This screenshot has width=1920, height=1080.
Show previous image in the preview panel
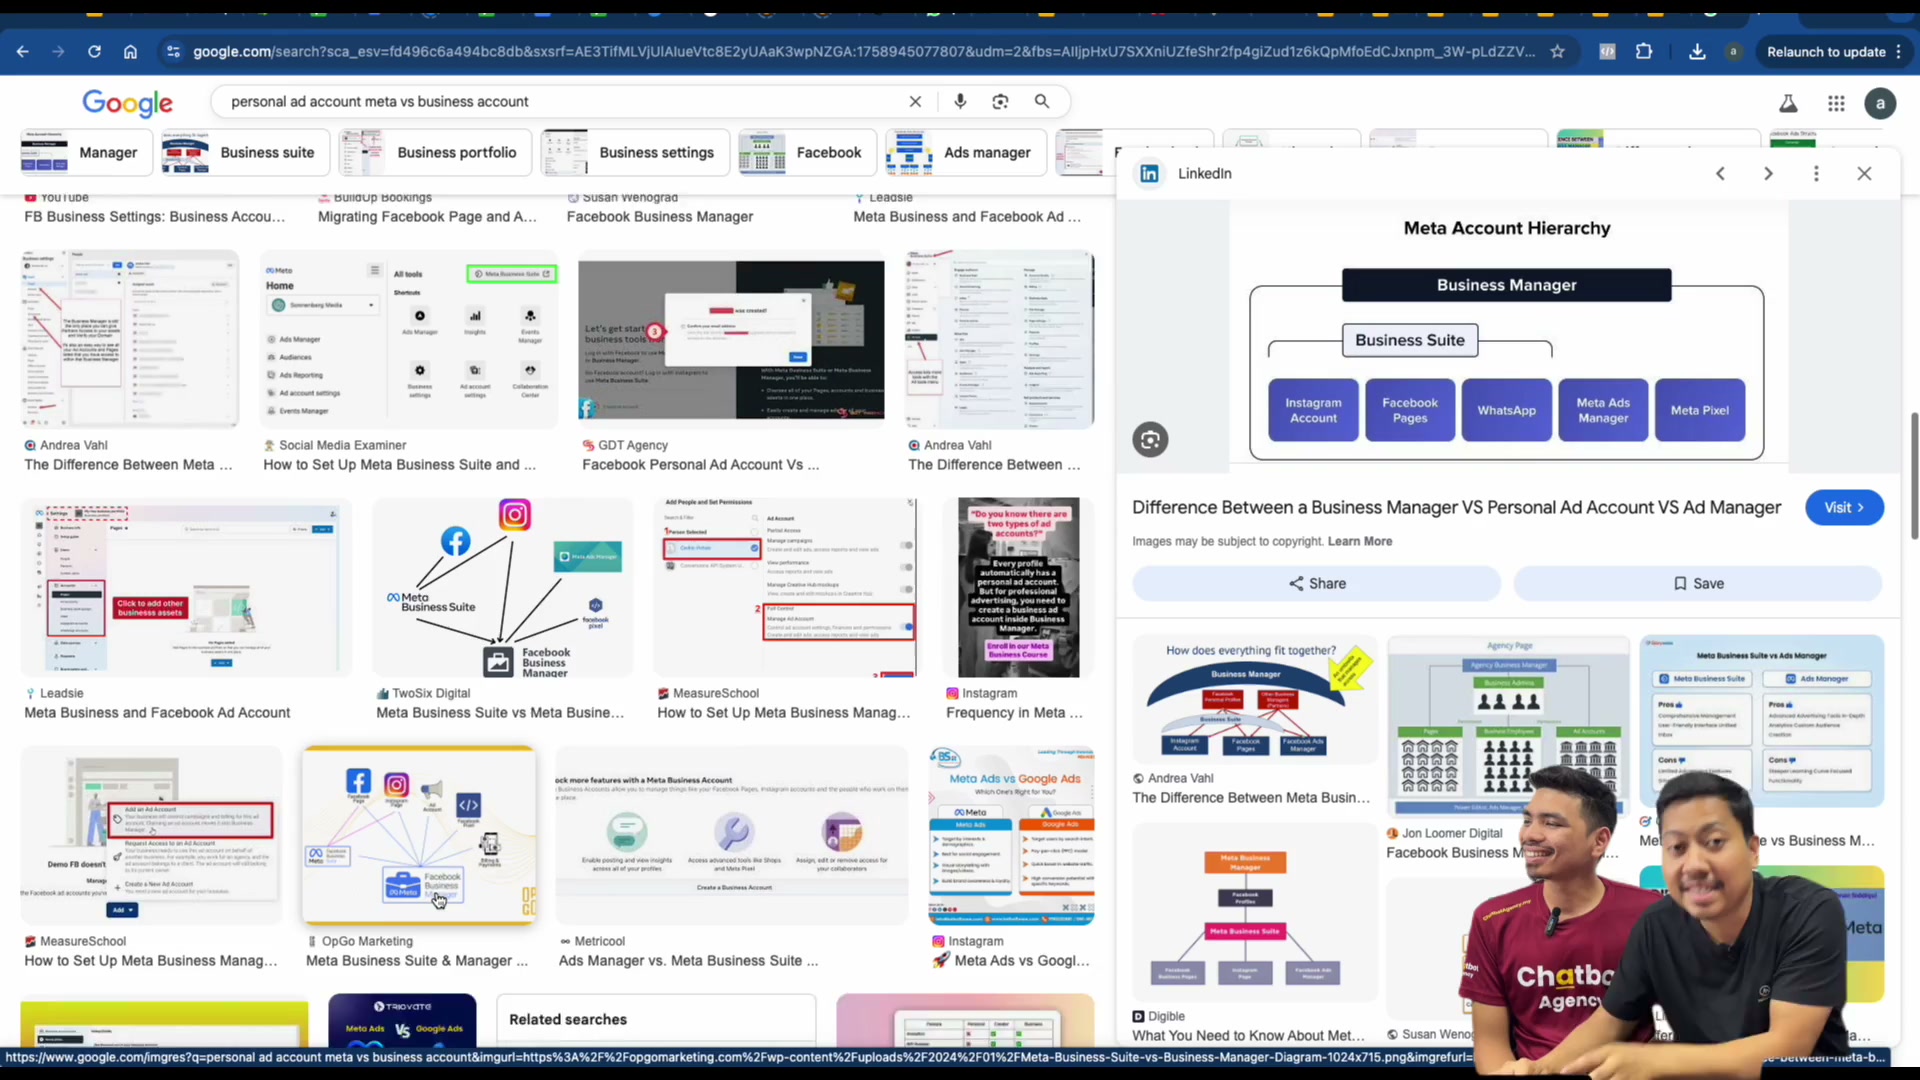1720,173
